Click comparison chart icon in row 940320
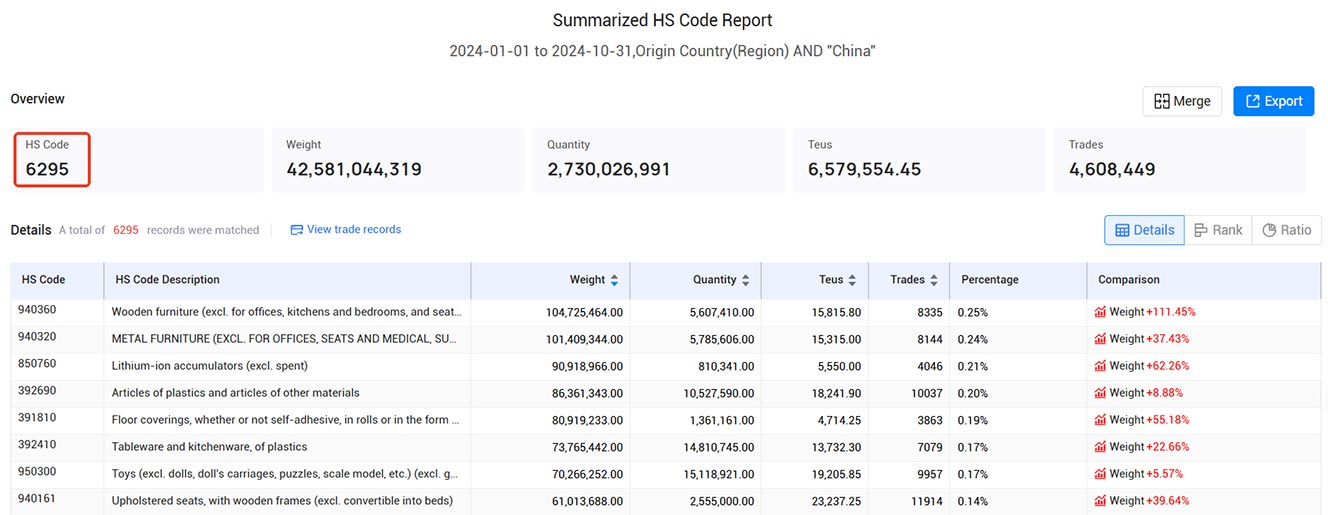This screenshot has height=515, width=1328. [x=1100, y=339]
